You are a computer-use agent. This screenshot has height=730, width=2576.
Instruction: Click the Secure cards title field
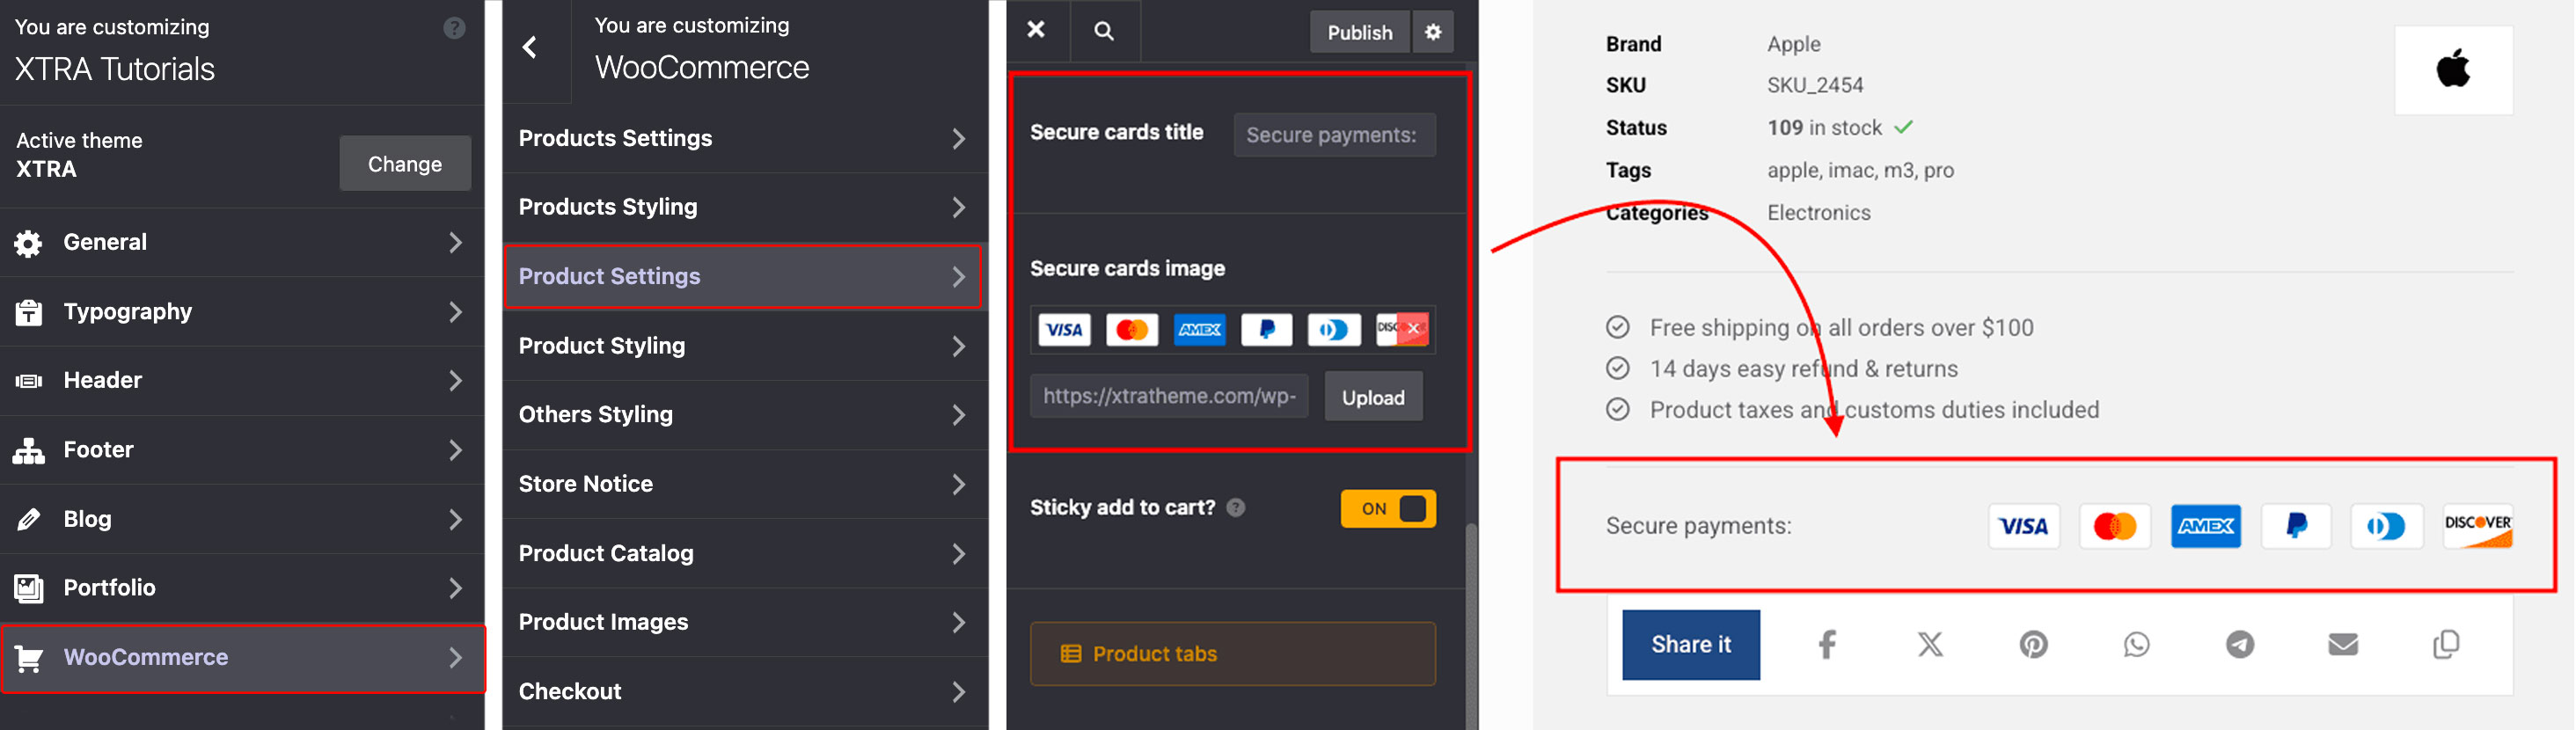(x=1333, y=135)
